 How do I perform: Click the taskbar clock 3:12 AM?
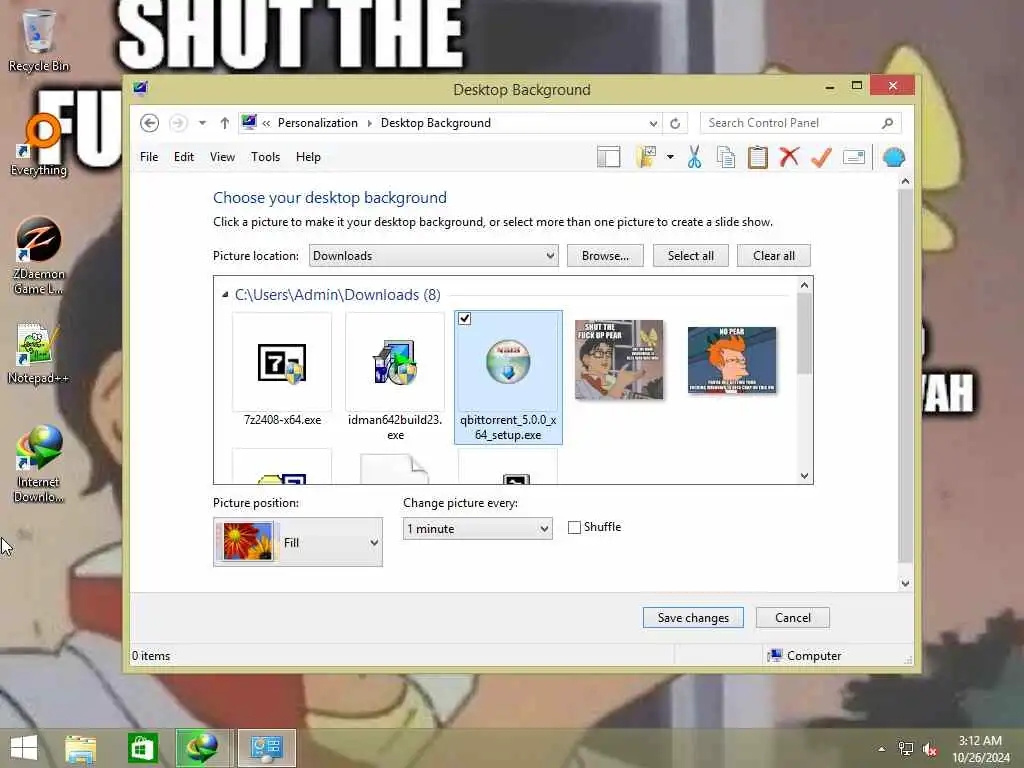tap(980, 741)
